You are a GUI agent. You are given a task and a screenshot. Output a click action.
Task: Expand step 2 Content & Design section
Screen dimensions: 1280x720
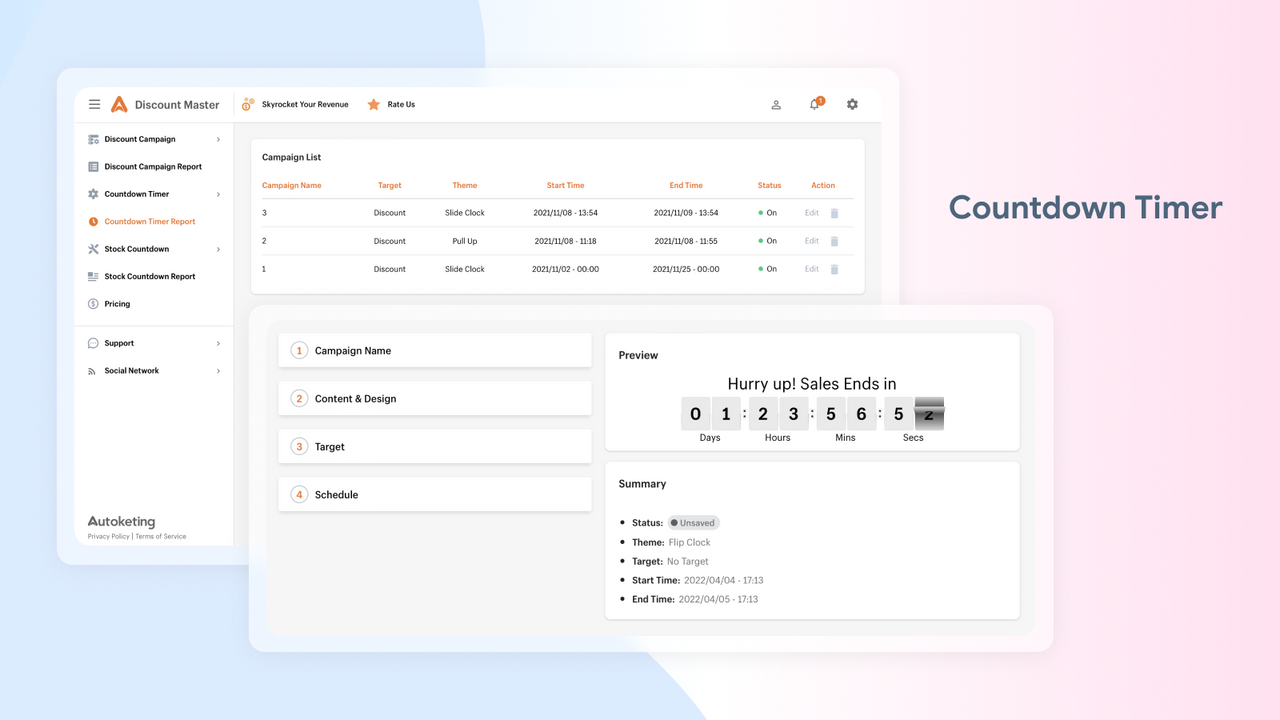(435, 399)
